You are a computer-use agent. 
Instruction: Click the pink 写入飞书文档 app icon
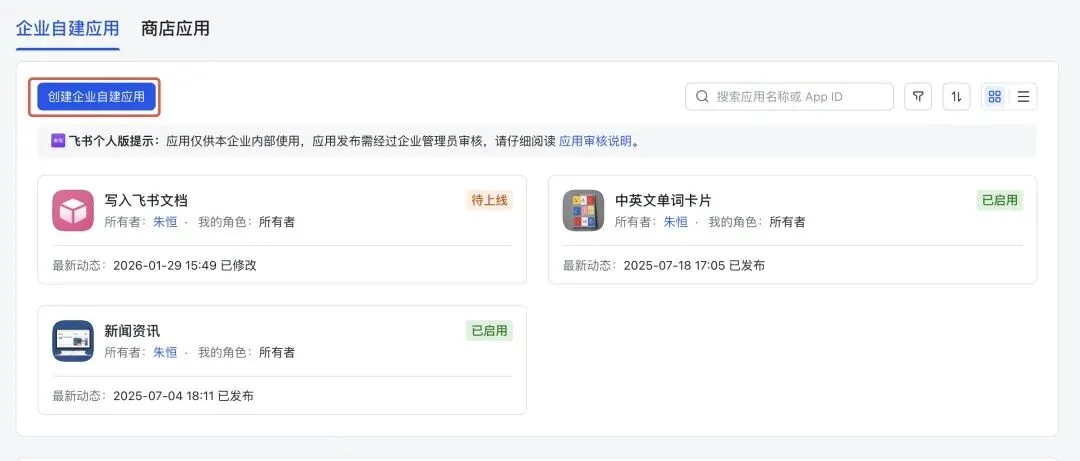coord(73,210)
